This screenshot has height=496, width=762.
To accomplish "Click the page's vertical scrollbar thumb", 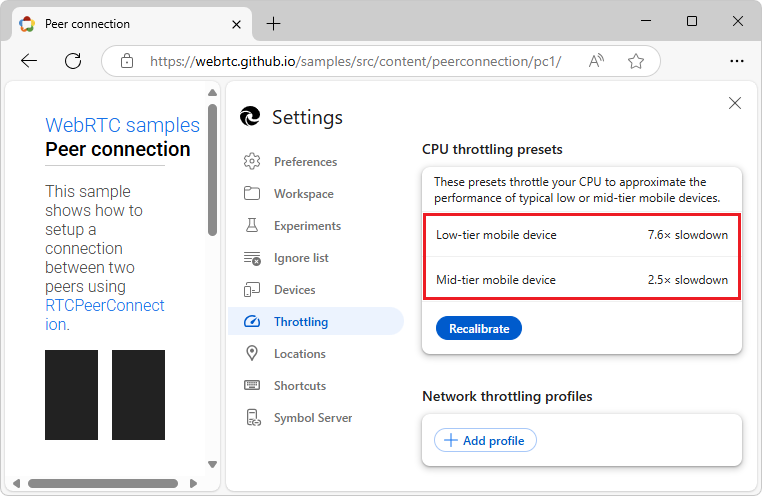I will click(x=212, y=170).
